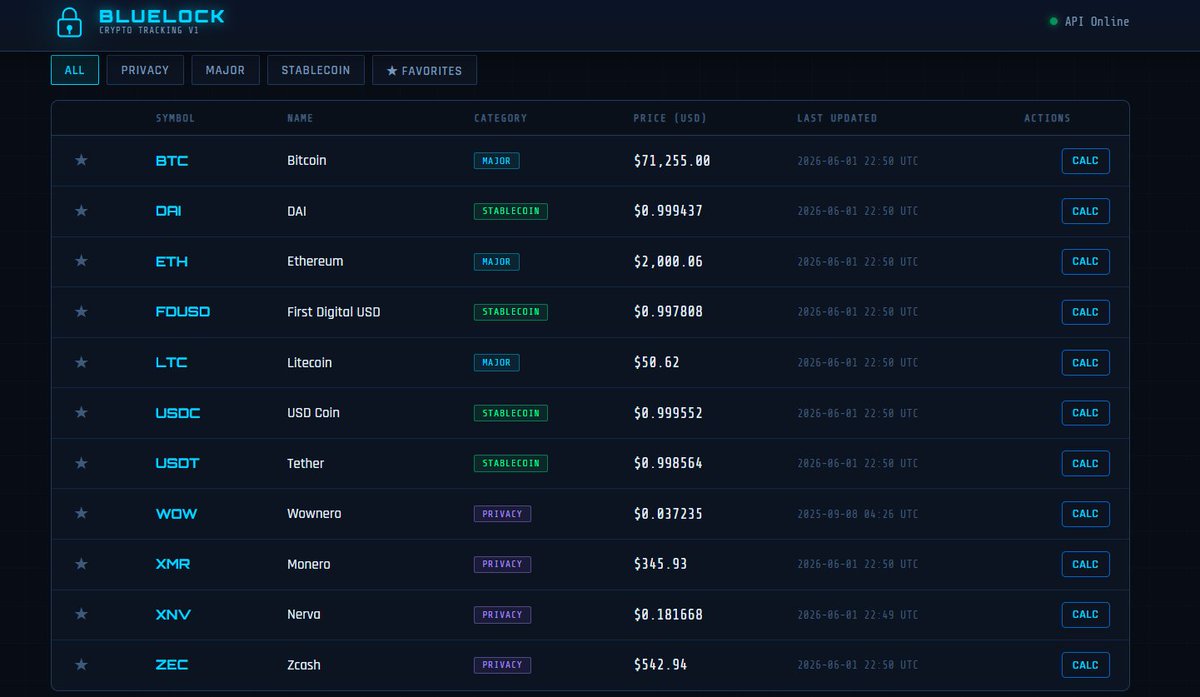Click the API Online status indicator
This screenshot has width=1200, height=697.
click(1089, 21)
